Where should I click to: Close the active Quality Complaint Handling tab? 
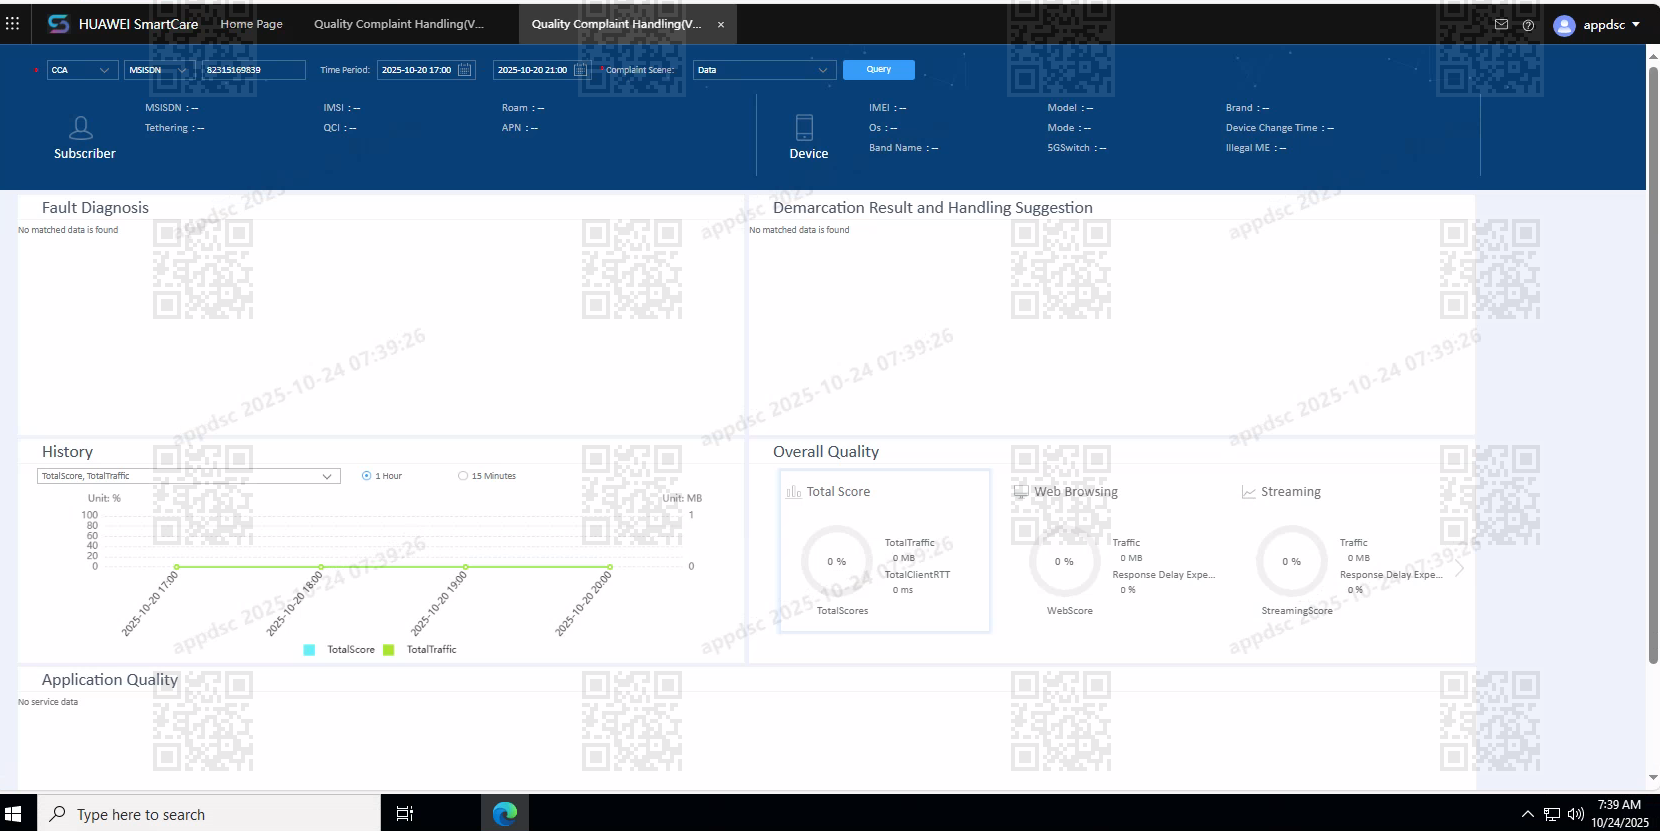pos(721,25)
